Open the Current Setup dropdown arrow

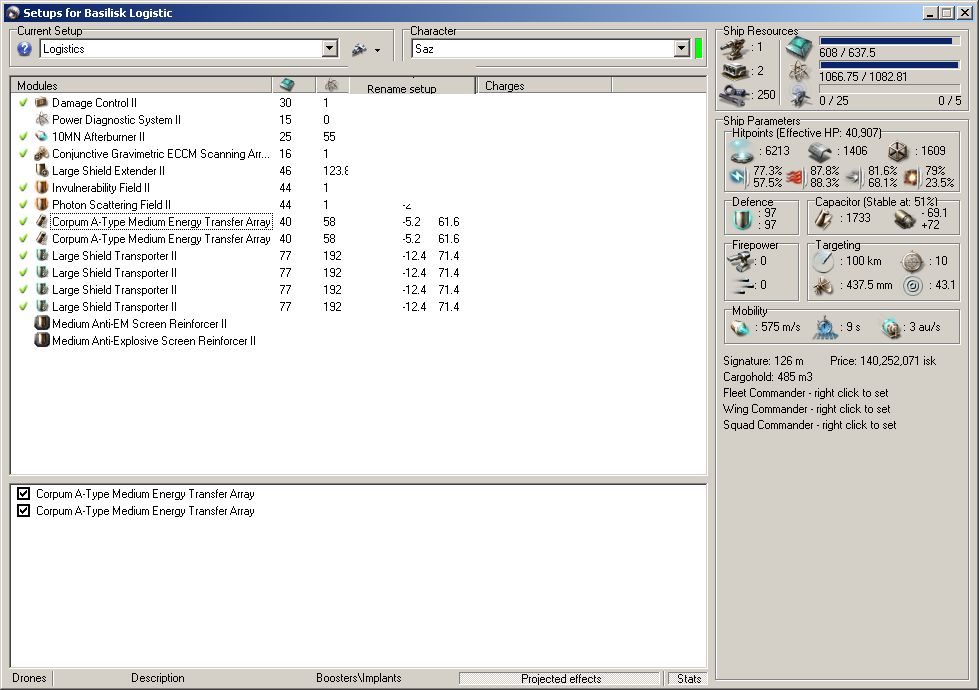click(330, 49)
